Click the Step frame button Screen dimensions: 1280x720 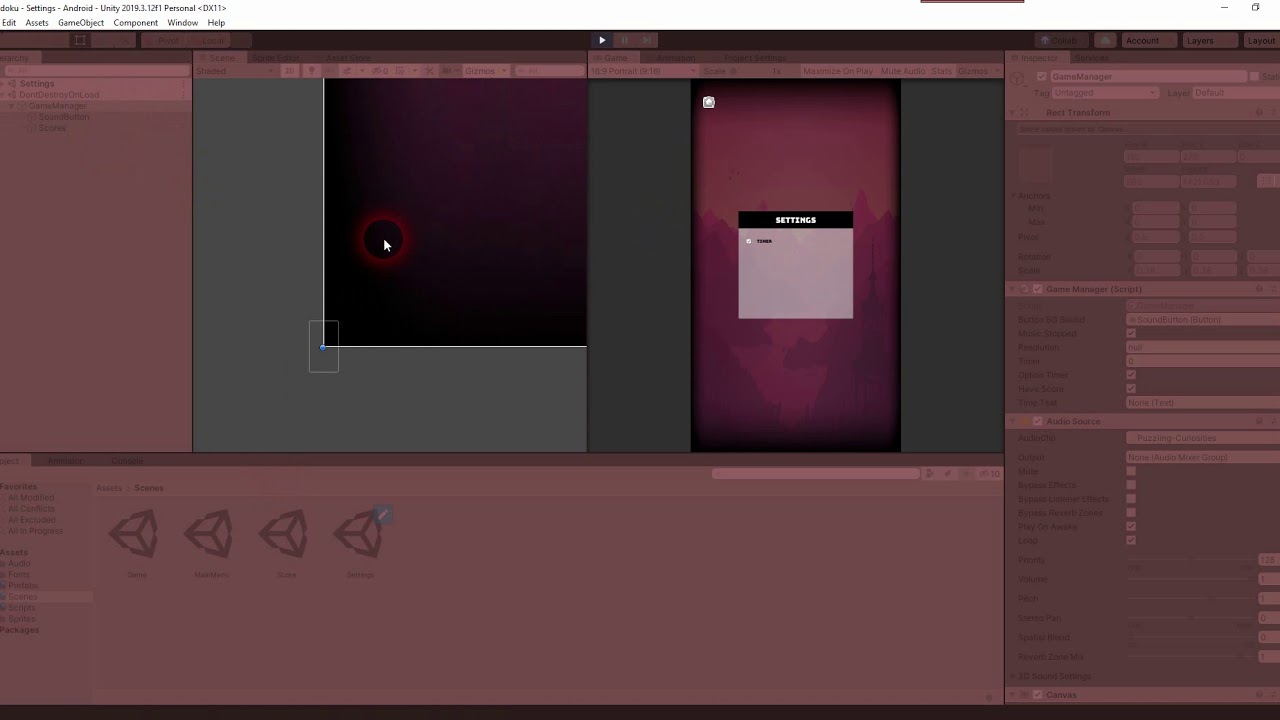647,40
